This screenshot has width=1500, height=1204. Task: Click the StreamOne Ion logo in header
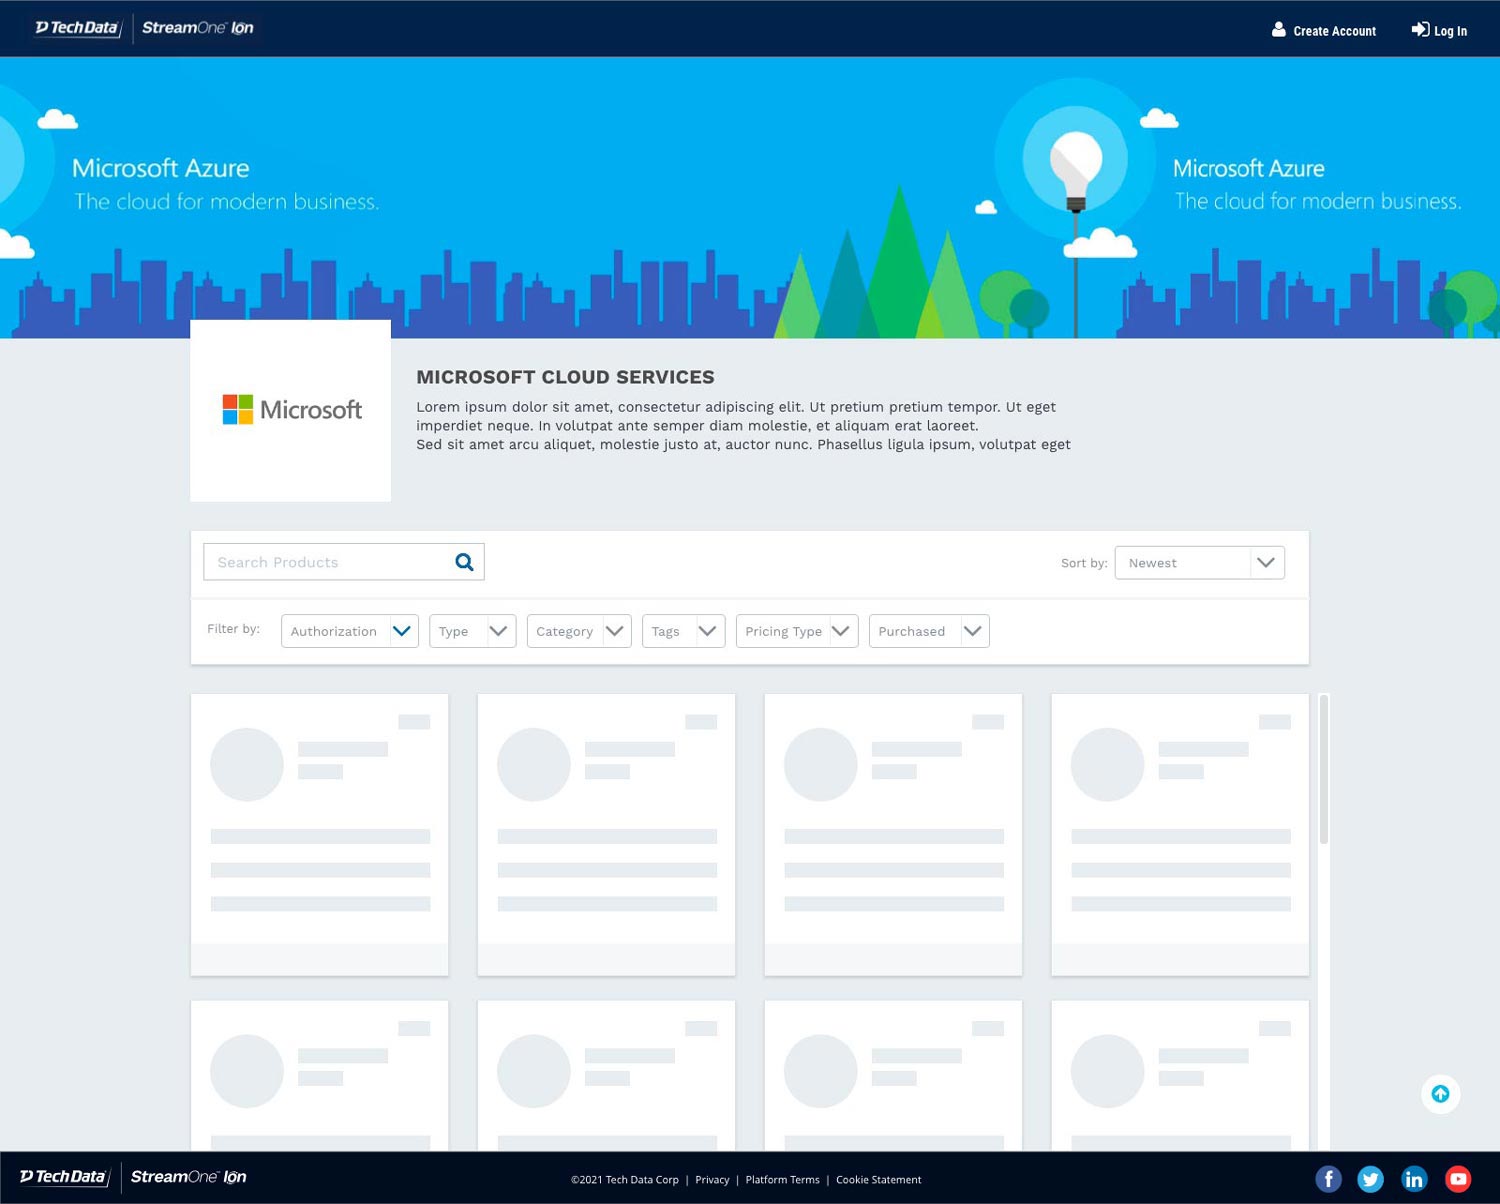coord(197,28)
